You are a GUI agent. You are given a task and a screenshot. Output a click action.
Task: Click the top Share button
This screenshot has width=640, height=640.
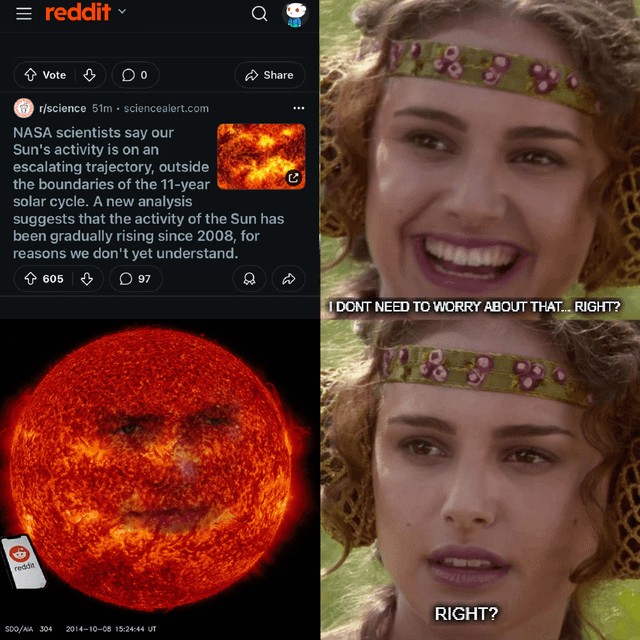tap(269, 75)
